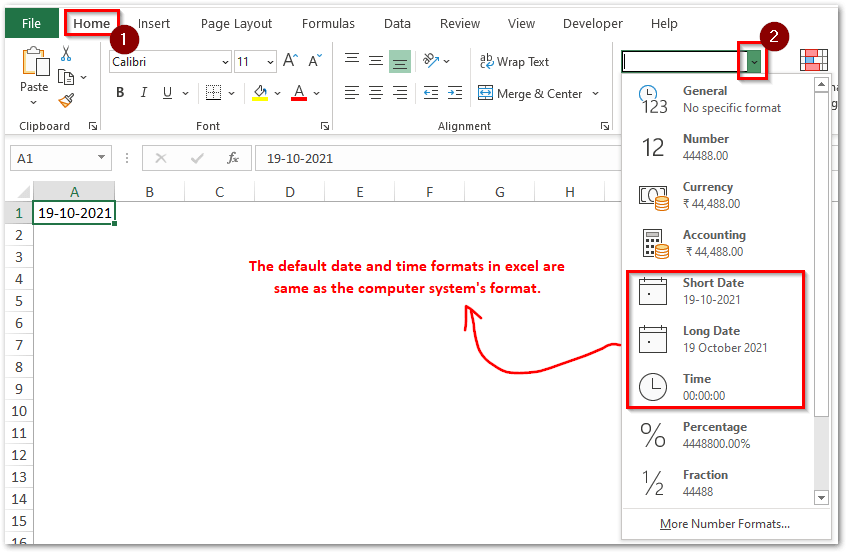This screenshot has height=553, width=847.
Task: Open the orientation options arrow
Action: pyautogui.click(x=446, y=61)
